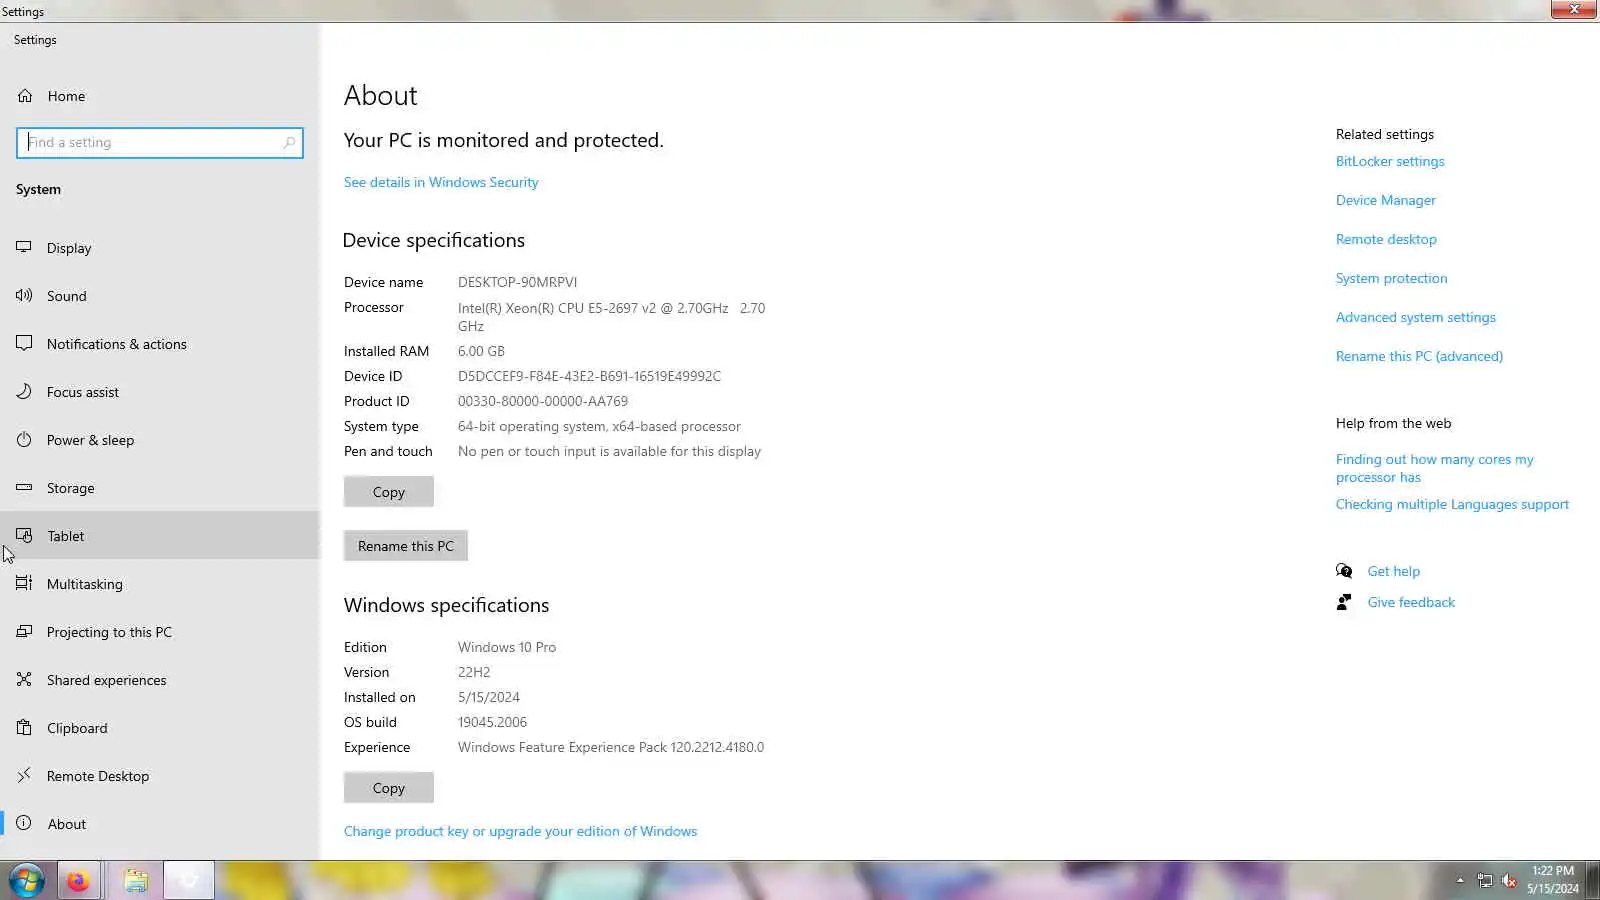Click the Give feedback person icon

(1344, 602)
